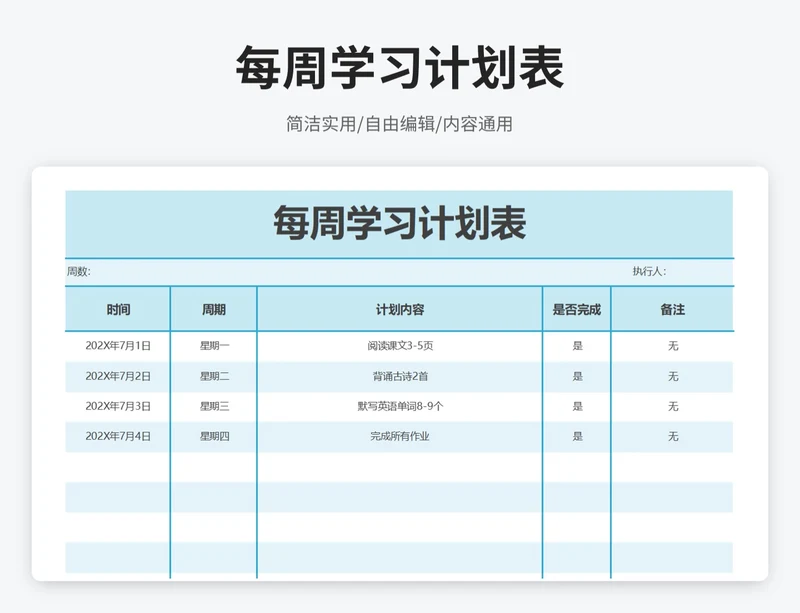Select the 无 remark in the 7月3日 row
The height and width of the screenshot is (613, 800).
click(x=673, y=406)
